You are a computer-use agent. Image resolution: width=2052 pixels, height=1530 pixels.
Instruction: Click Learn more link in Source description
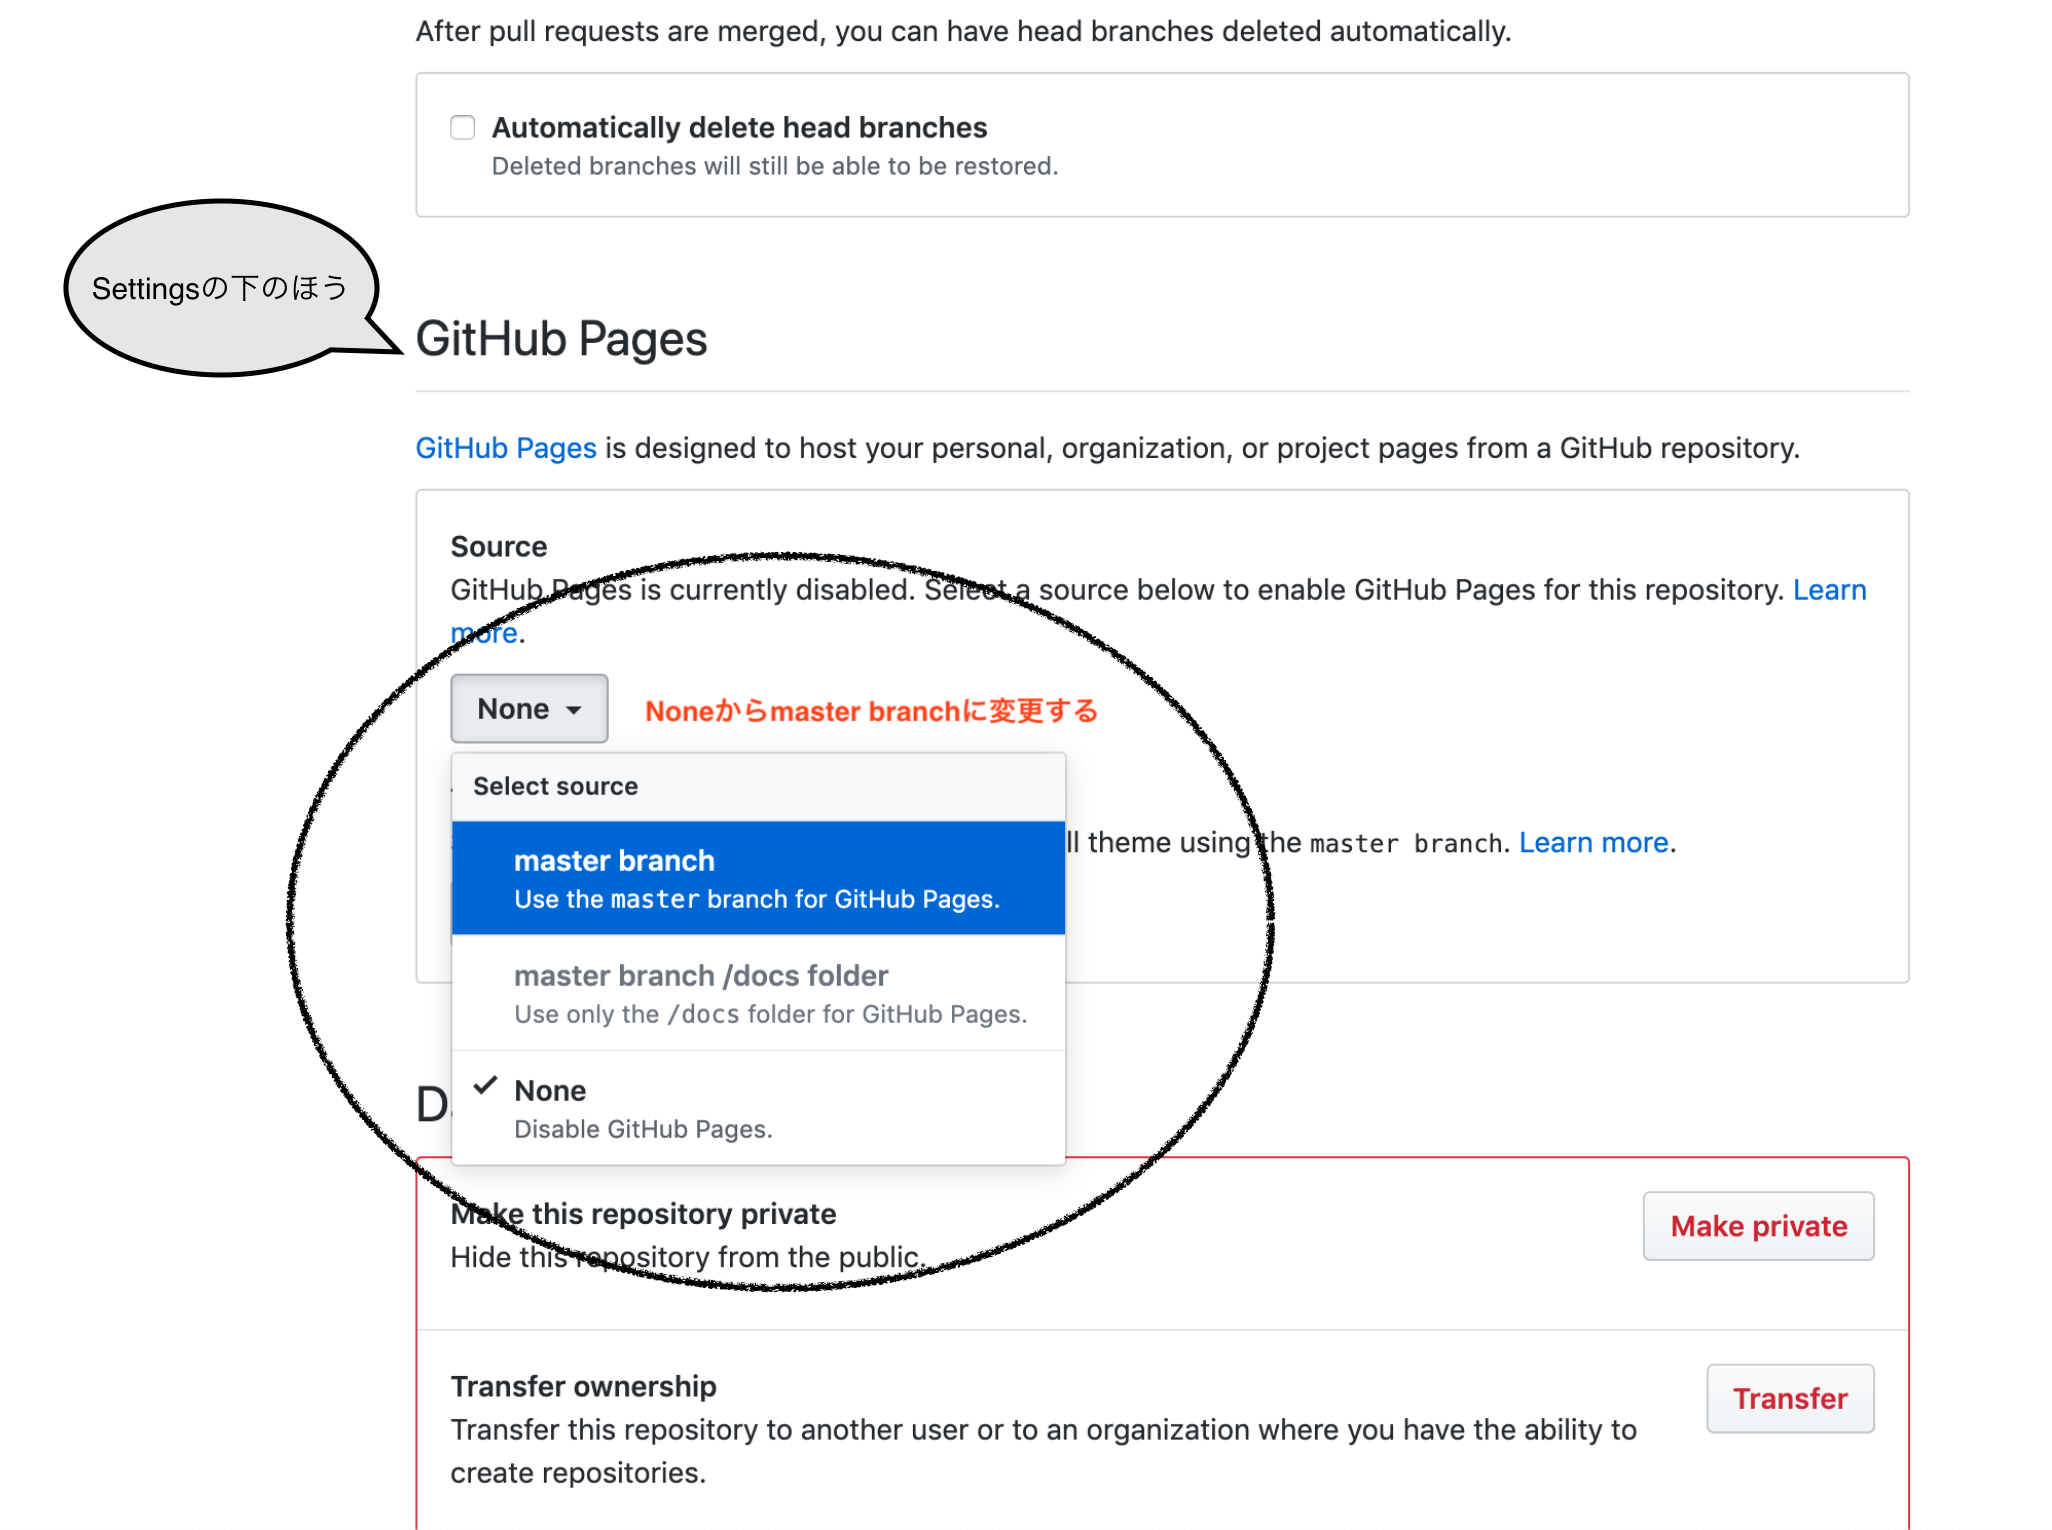tap(1829, 590)
